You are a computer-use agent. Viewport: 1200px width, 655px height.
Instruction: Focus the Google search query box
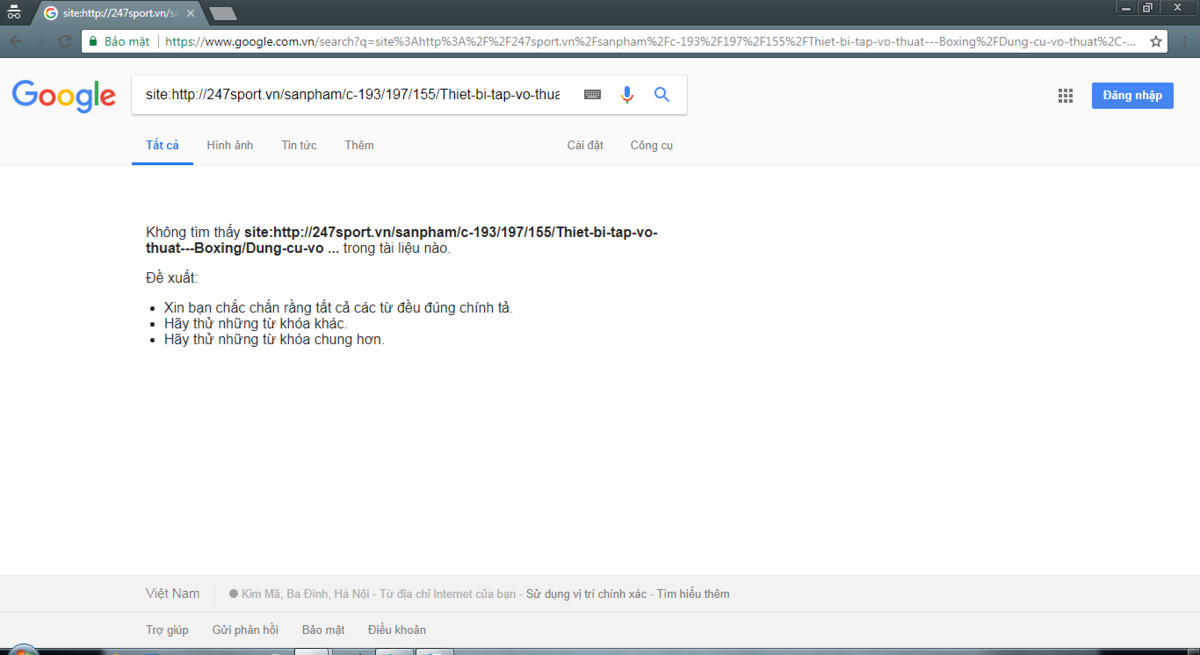click(x=353, y=94)
